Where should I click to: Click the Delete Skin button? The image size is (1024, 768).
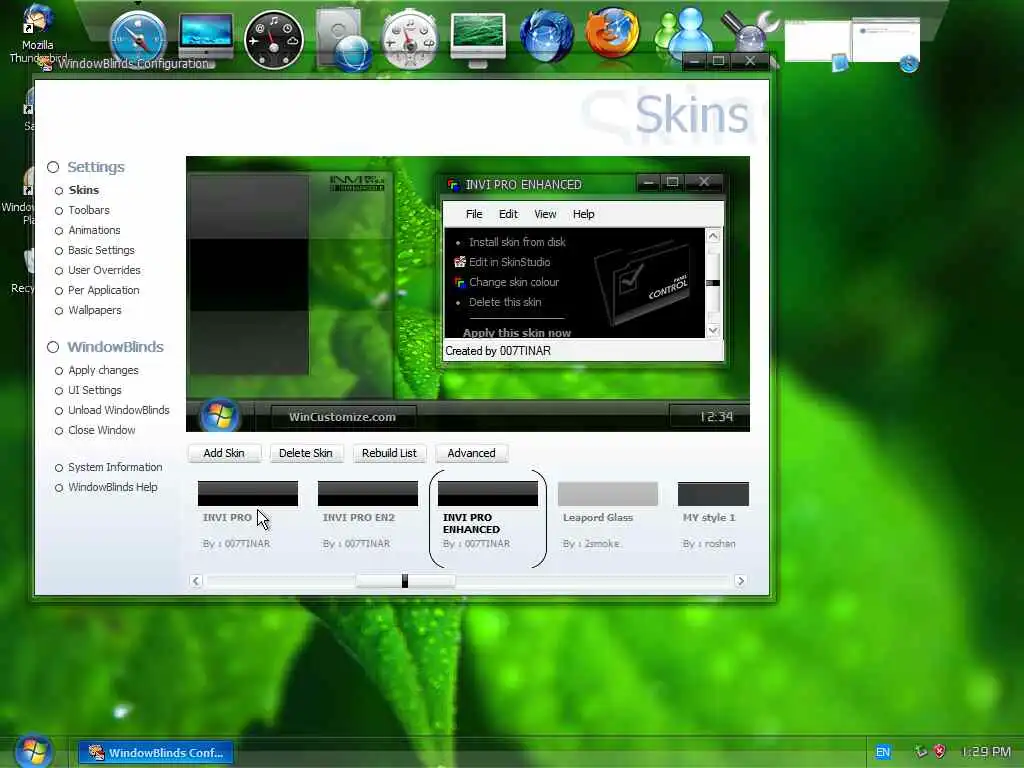pos(306,453)
